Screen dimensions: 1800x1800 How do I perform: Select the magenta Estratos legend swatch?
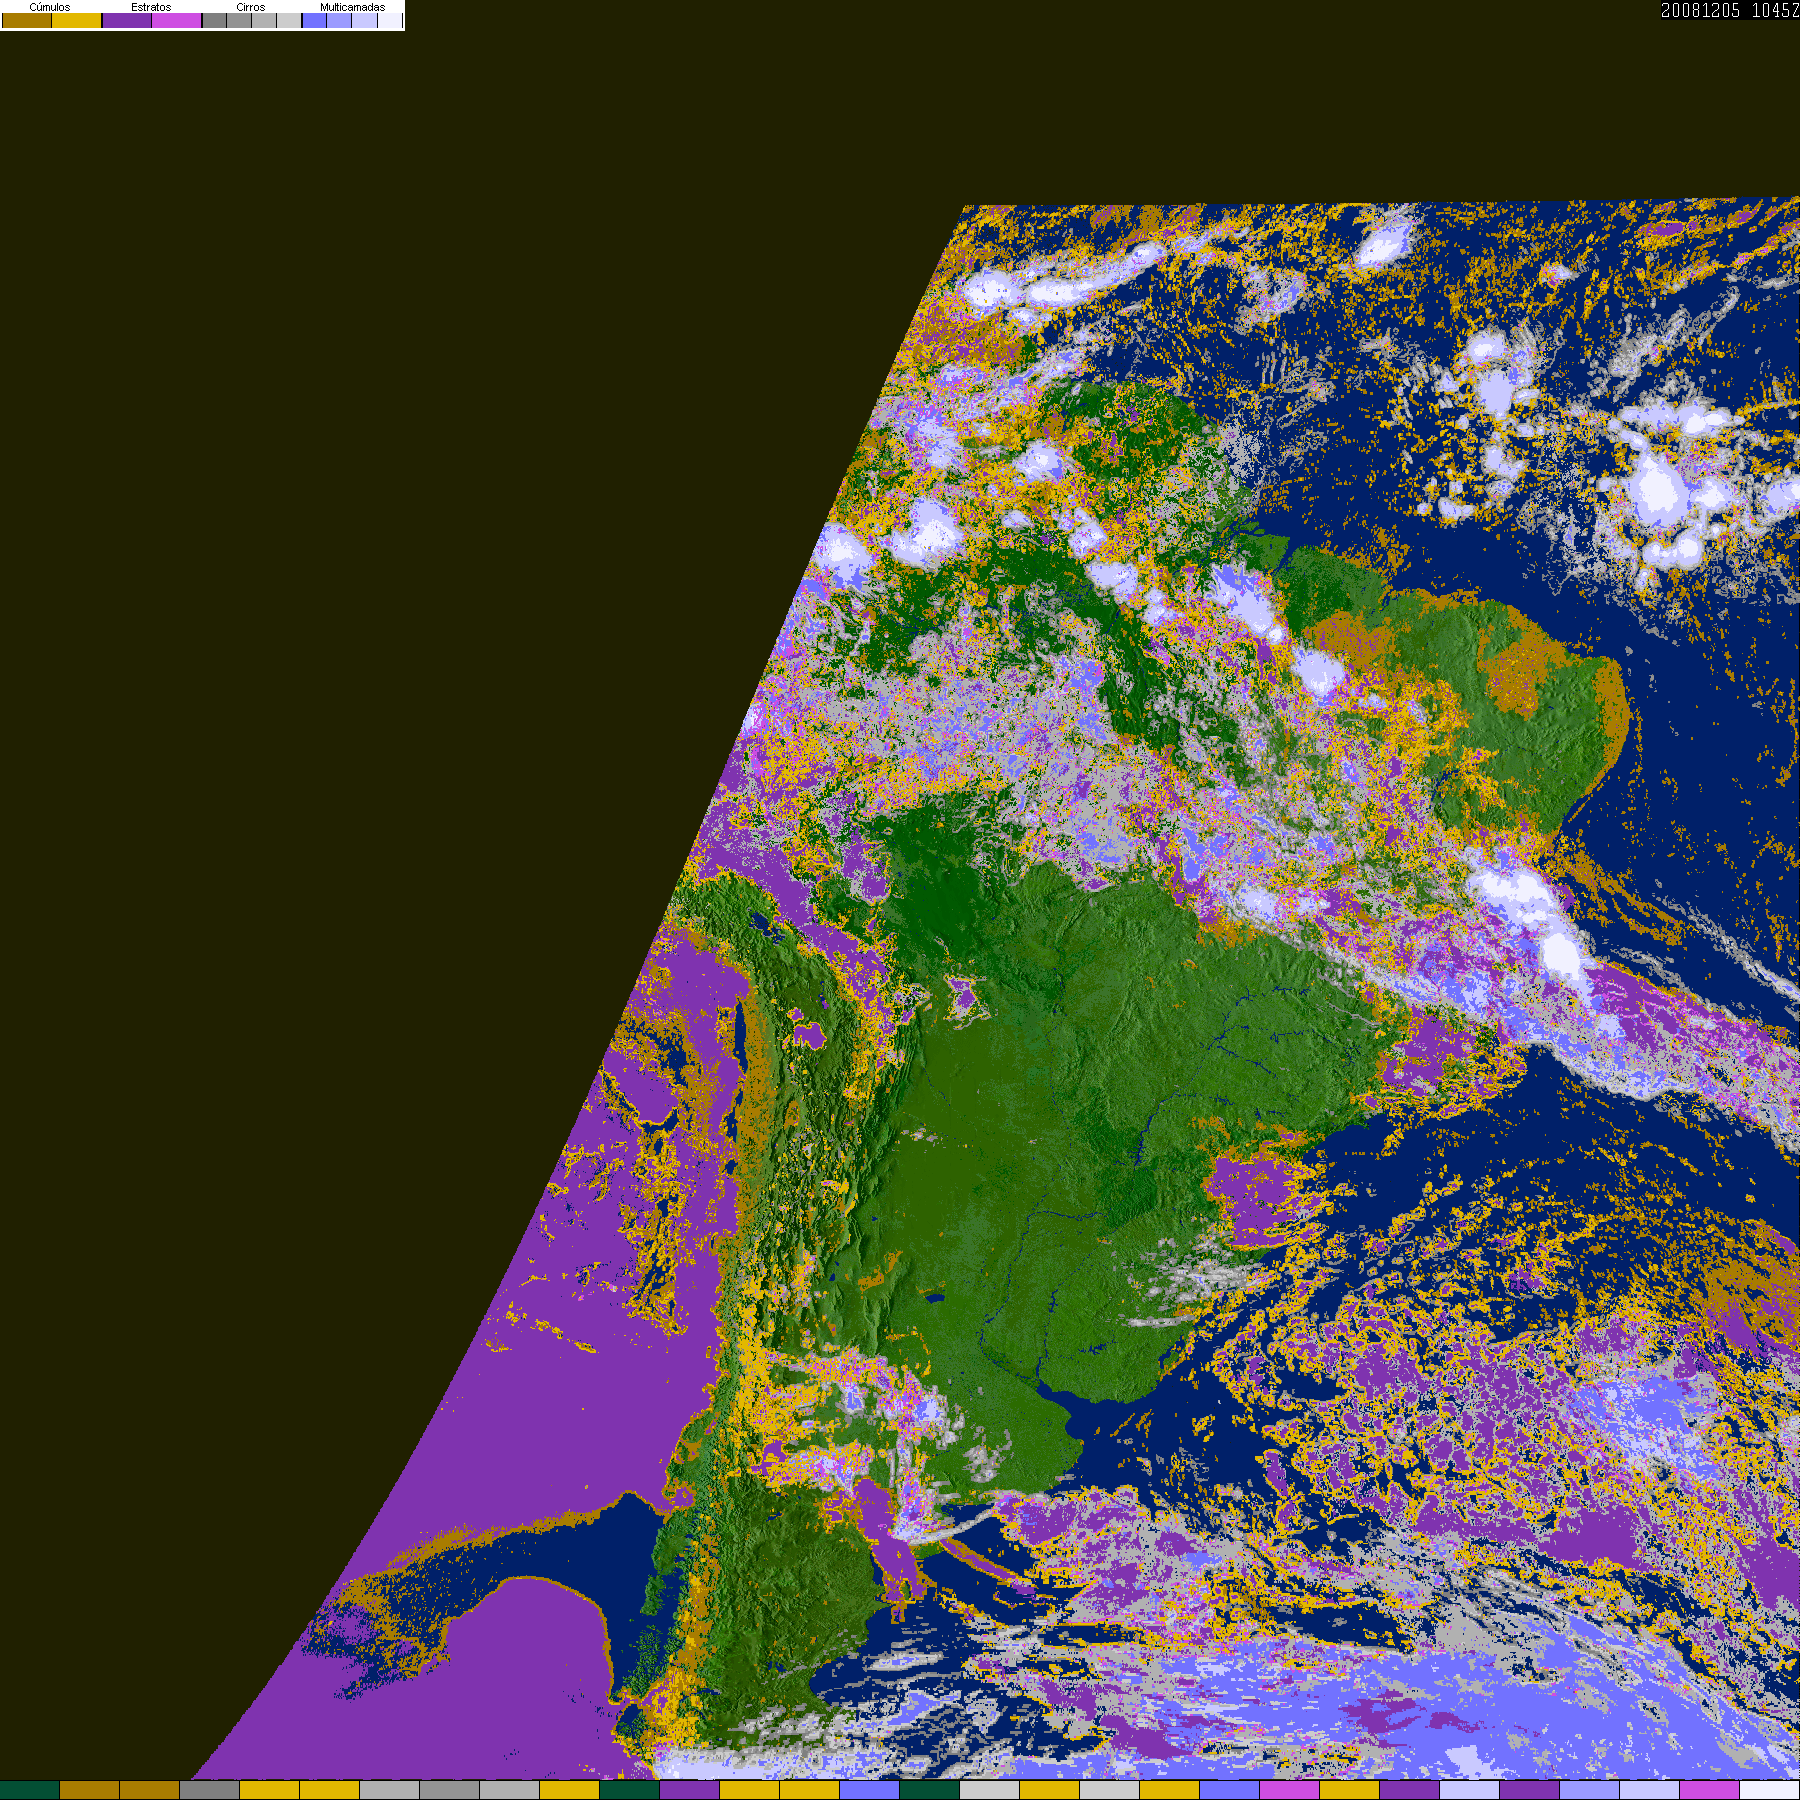176,20
